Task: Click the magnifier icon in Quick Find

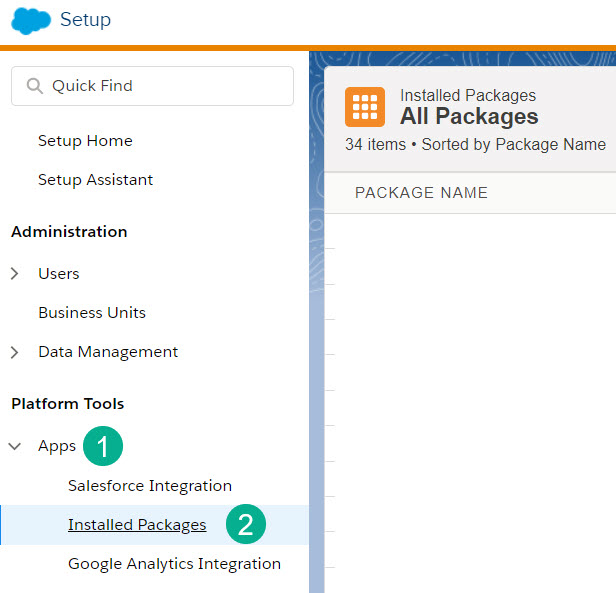Action: [36, 86]
